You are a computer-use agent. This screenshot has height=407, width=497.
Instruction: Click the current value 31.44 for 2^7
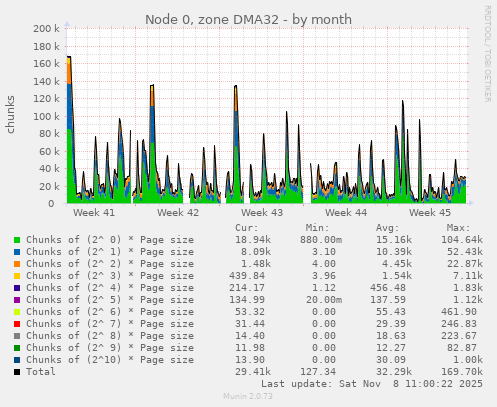point(250,324)
